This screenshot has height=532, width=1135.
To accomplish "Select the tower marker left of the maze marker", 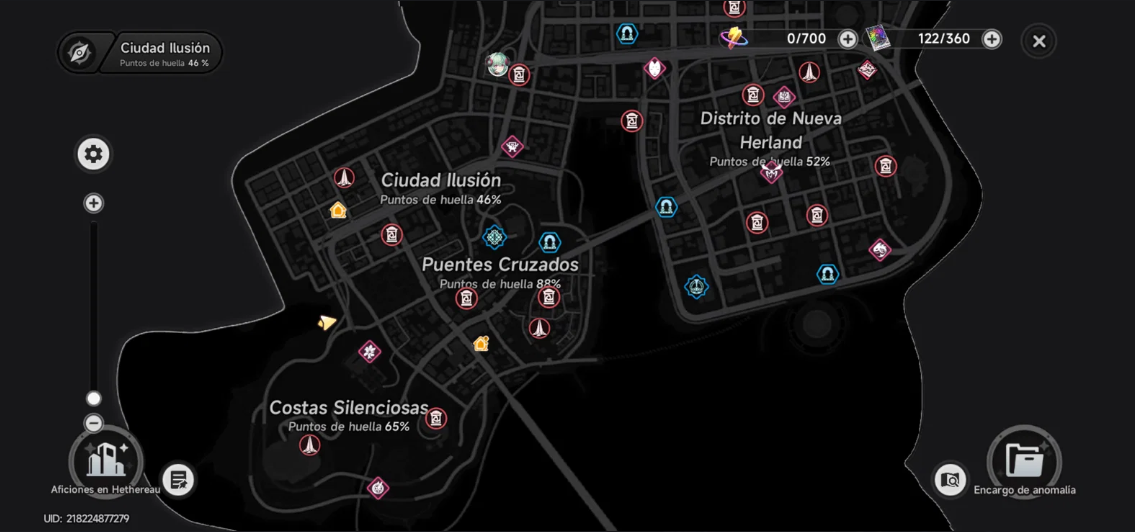I will (809, 72).
